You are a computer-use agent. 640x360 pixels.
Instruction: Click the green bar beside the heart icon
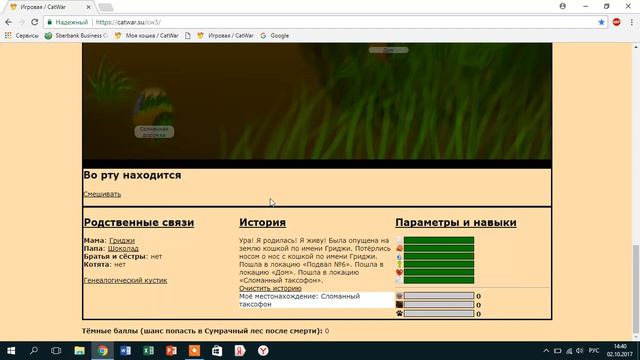tap(439, 272)
